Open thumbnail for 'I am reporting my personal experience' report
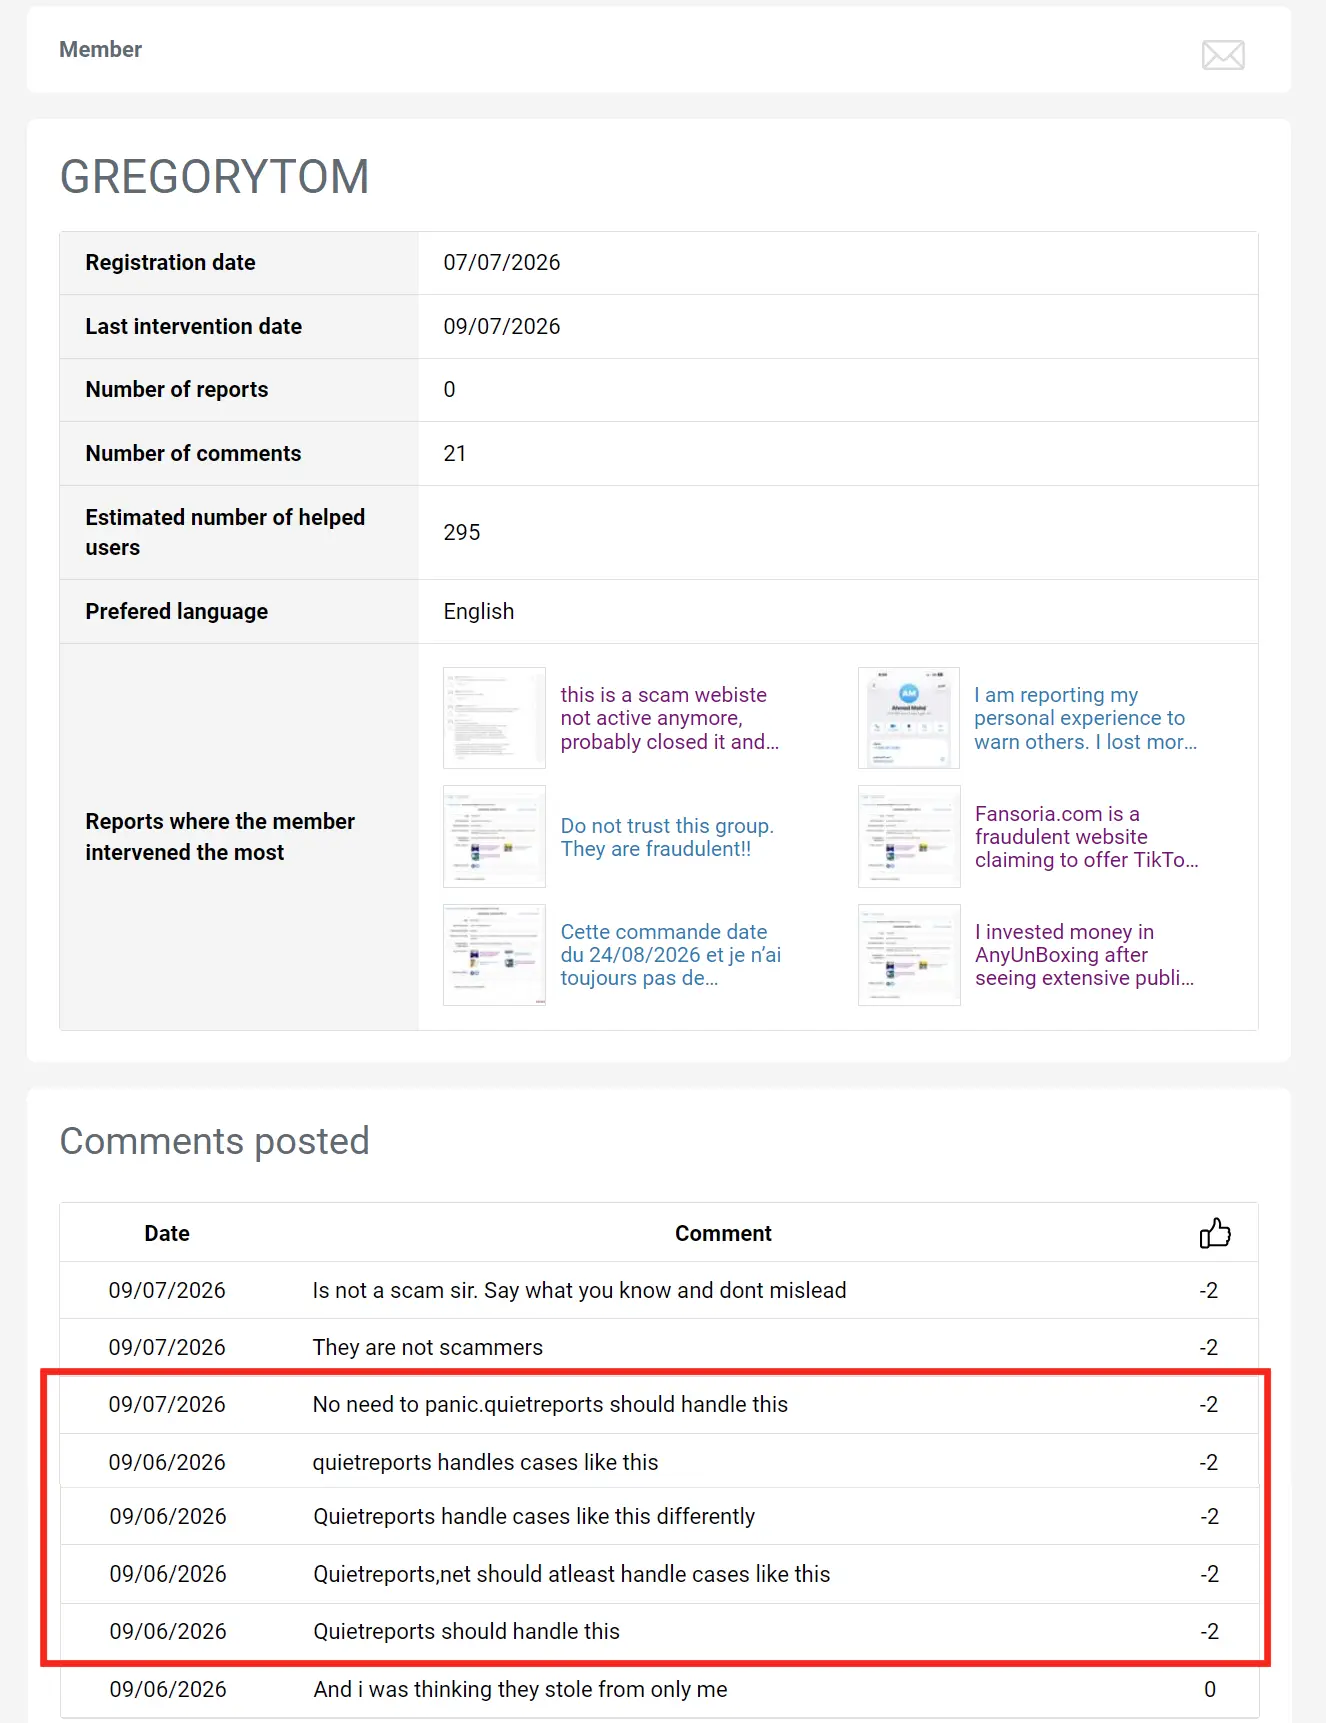The width and height of the screenshot is (1326, 1723). tap(909, 718)
